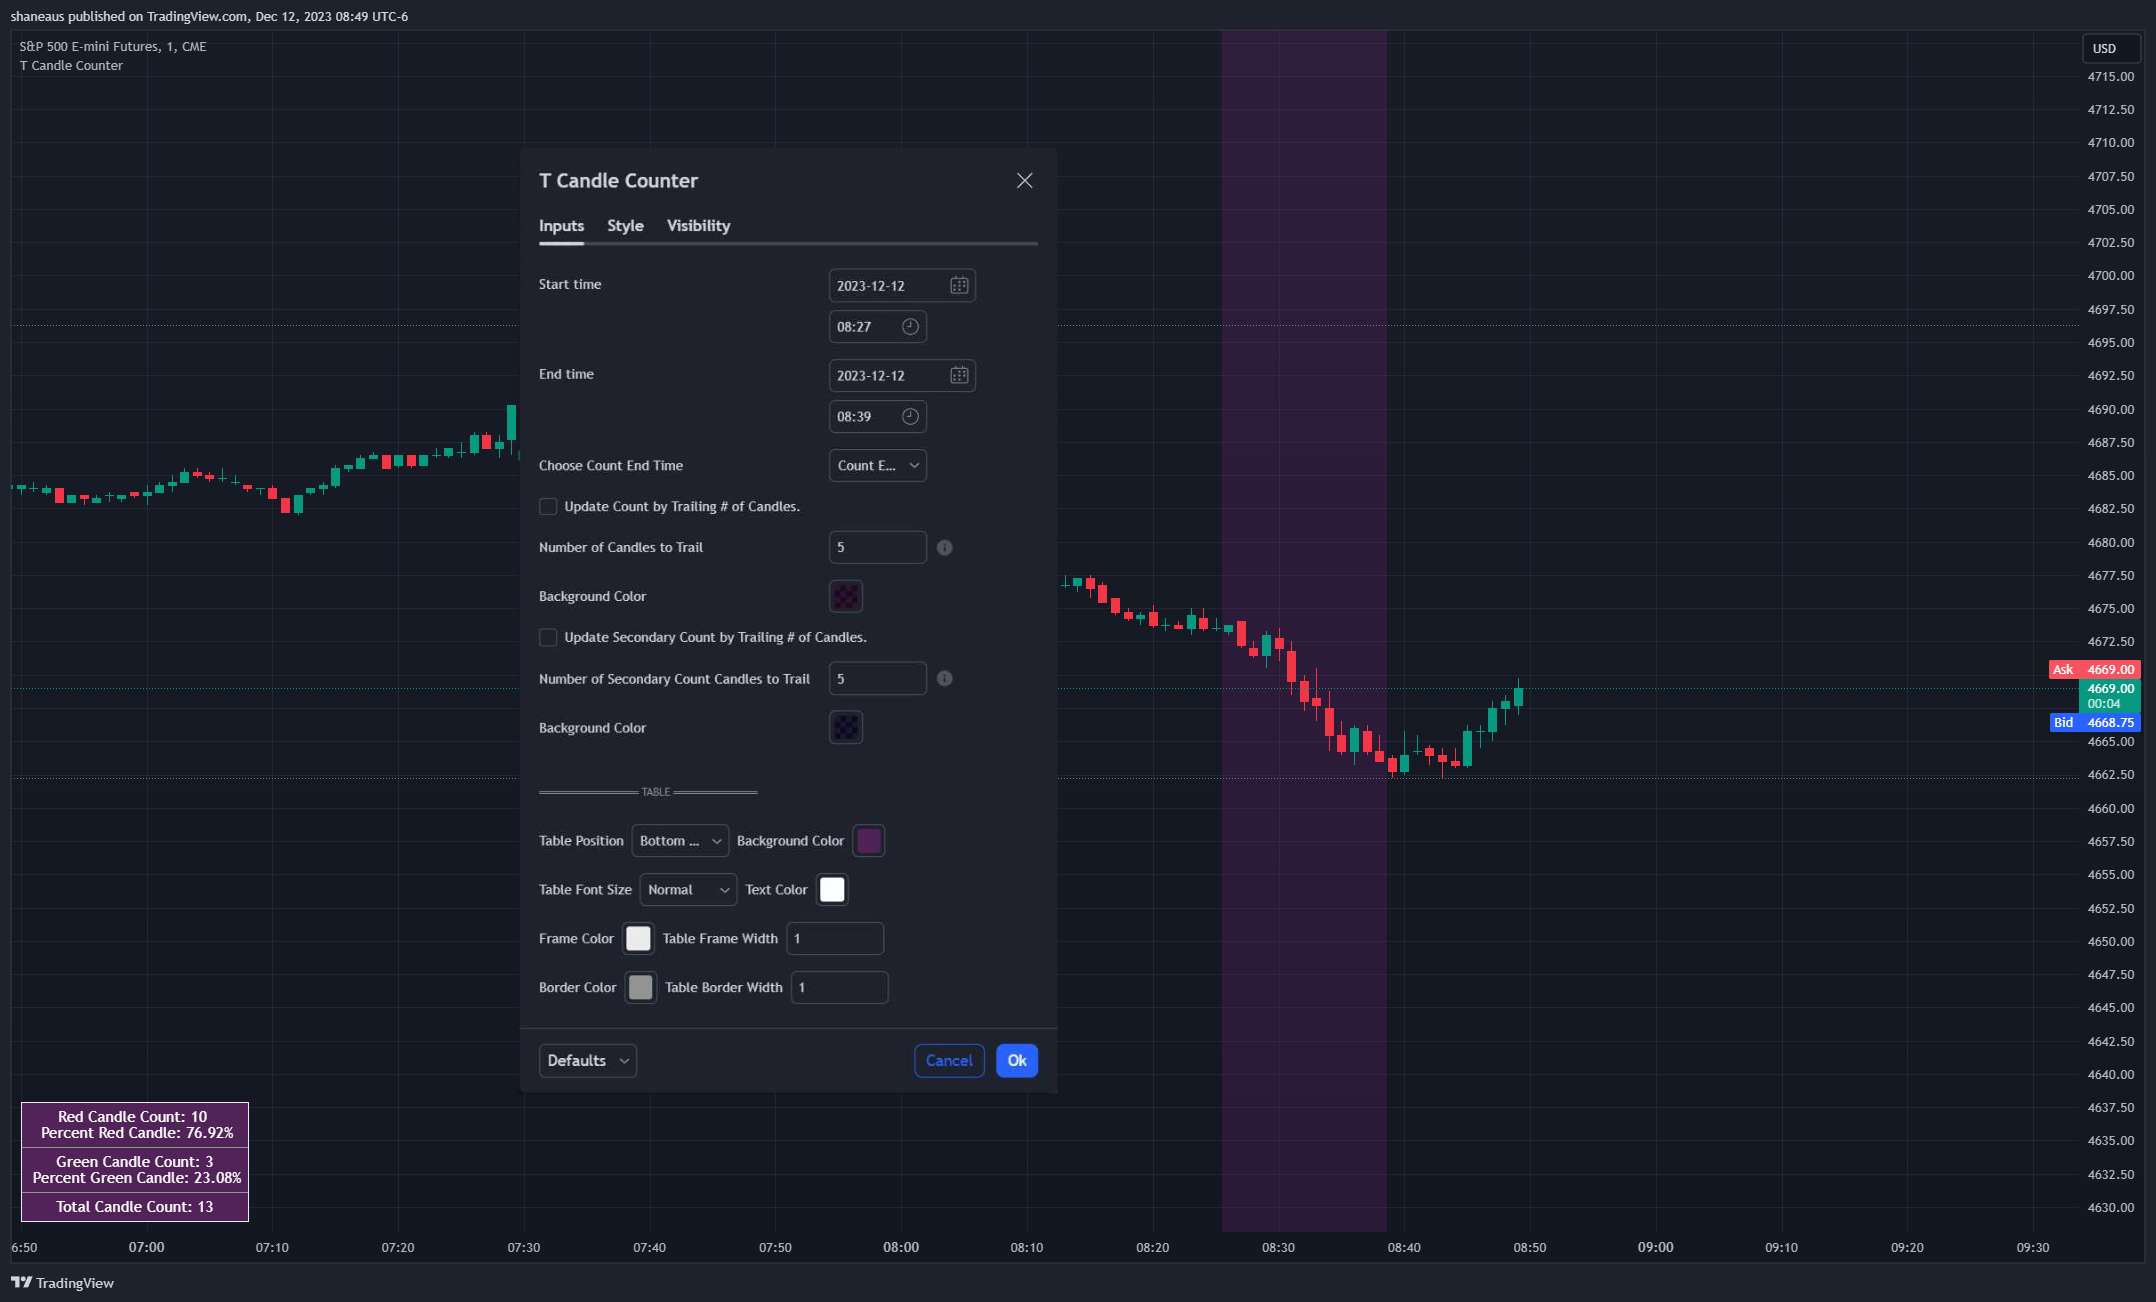Click the Ok button

click(x=1017, y=1061)
